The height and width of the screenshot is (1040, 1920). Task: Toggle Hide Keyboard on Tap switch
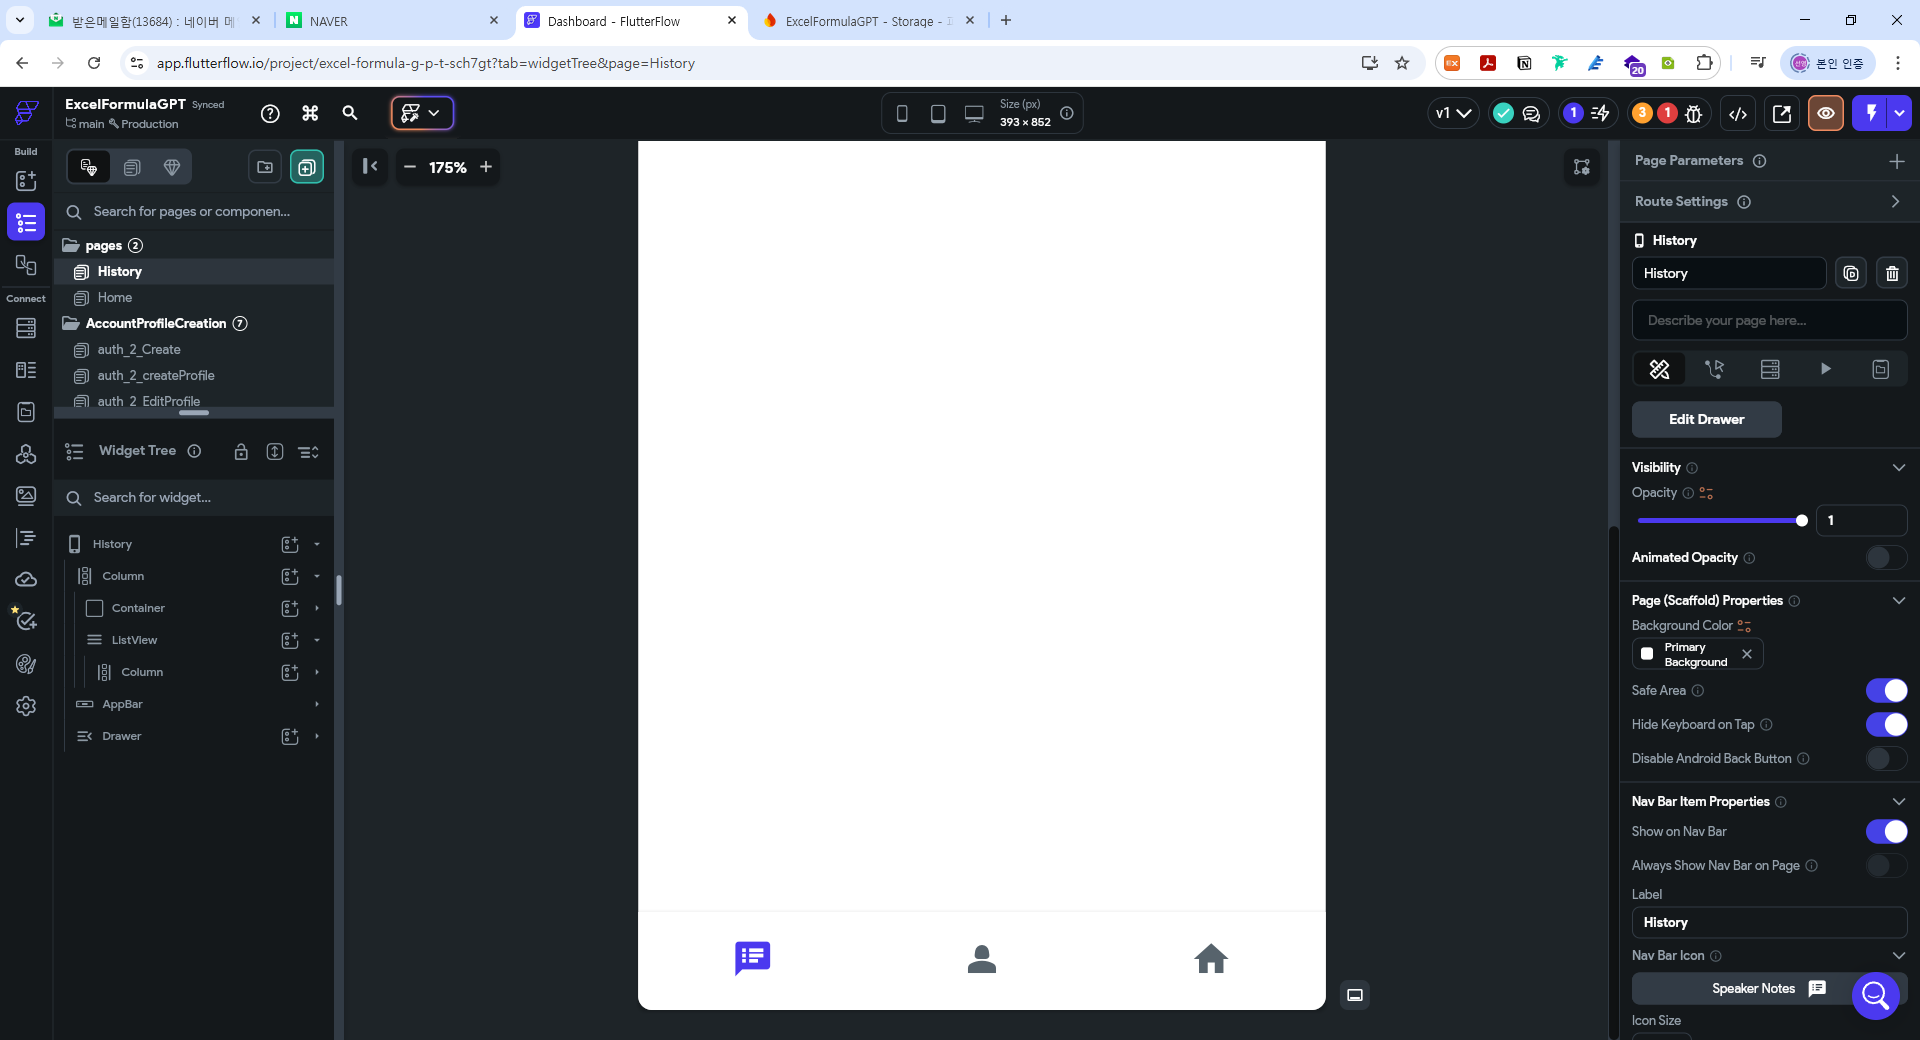coord(1886,725)
